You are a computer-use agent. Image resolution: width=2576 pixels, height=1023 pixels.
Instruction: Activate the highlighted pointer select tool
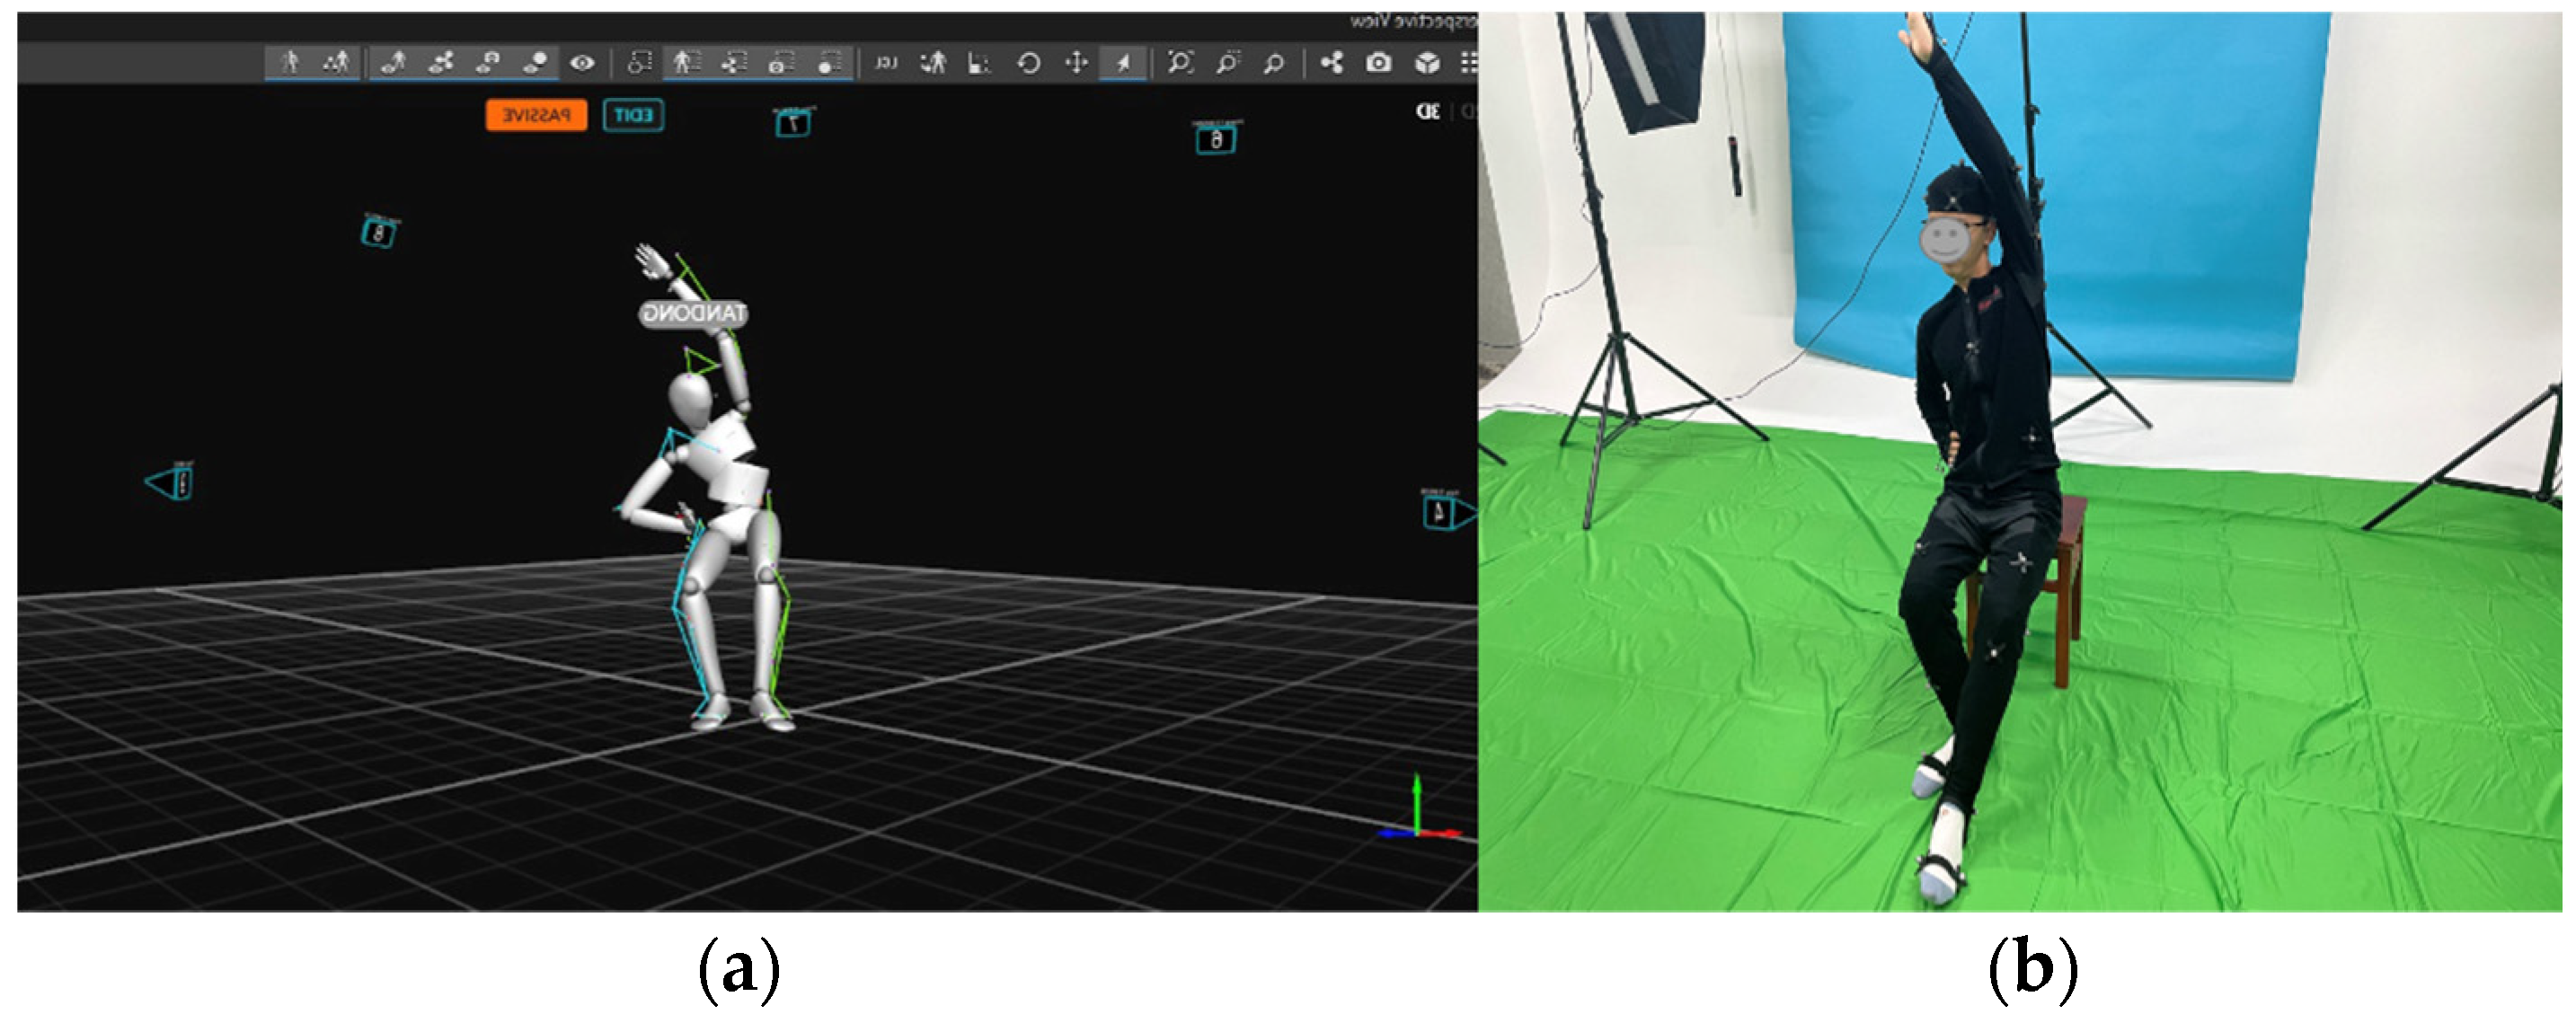[x=1124, y=63]
